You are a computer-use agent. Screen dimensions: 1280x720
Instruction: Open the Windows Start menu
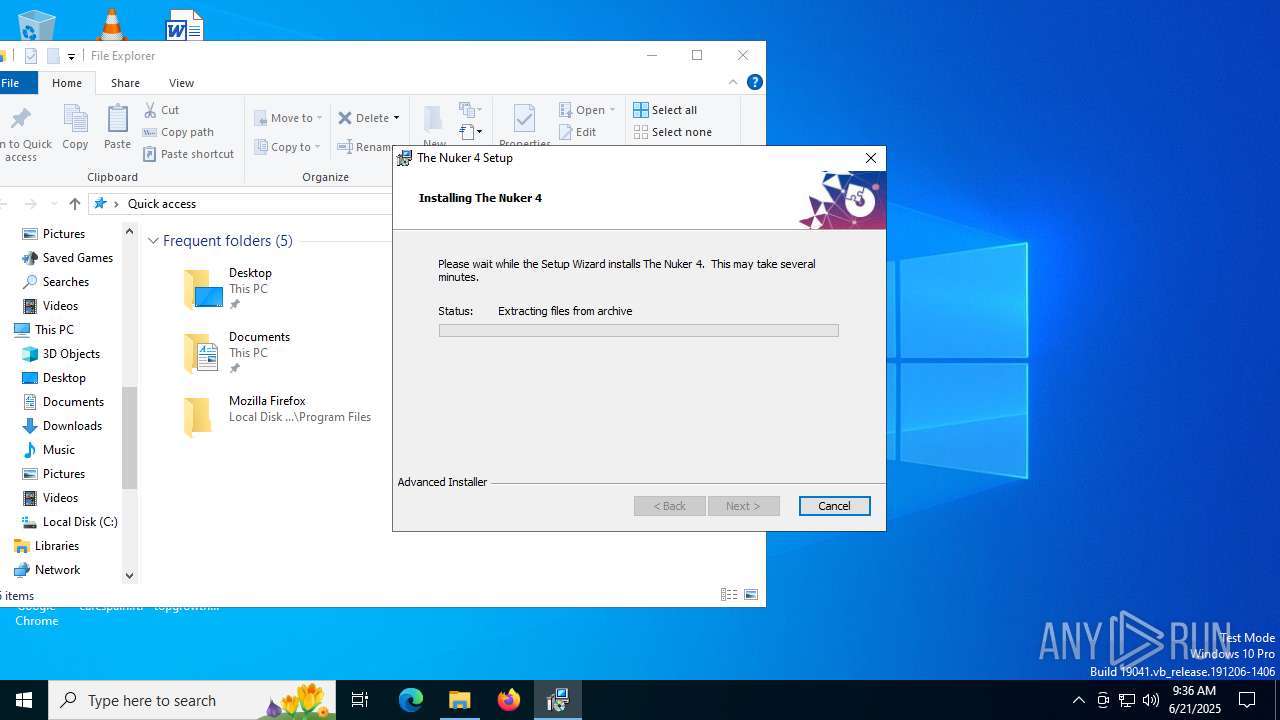click(x=24, y=700)
